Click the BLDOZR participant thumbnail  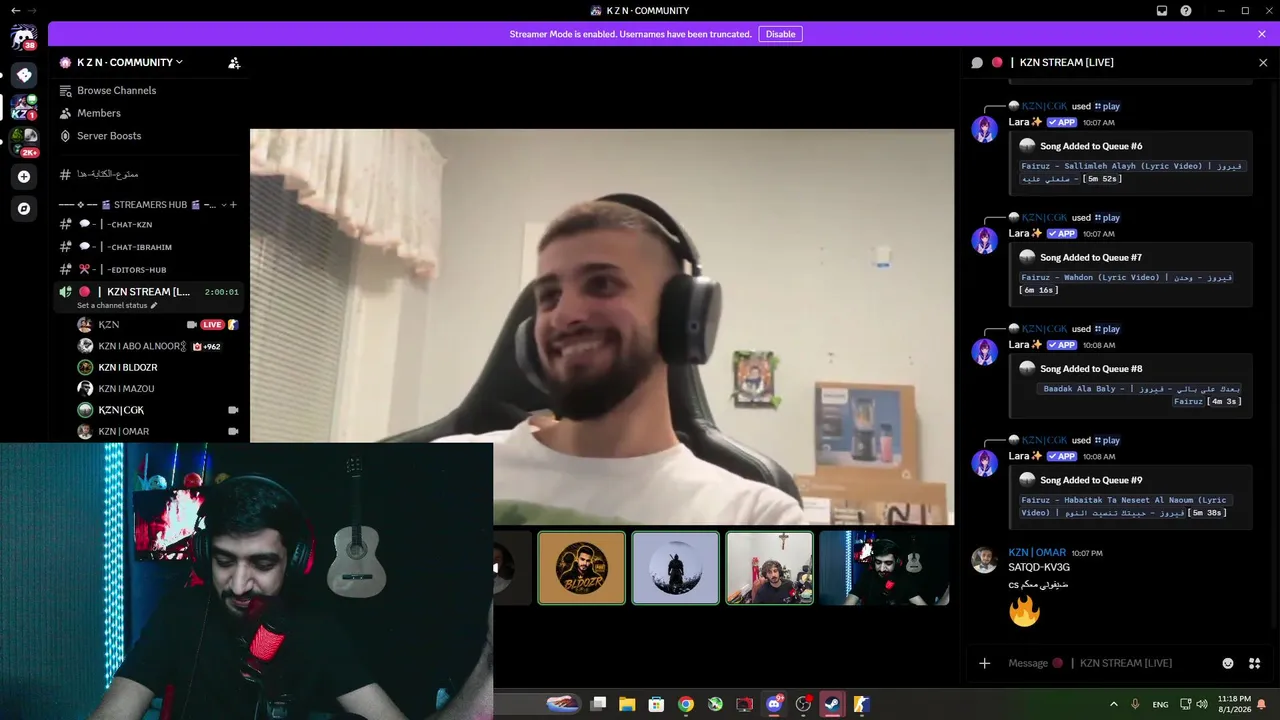(581, 568)
